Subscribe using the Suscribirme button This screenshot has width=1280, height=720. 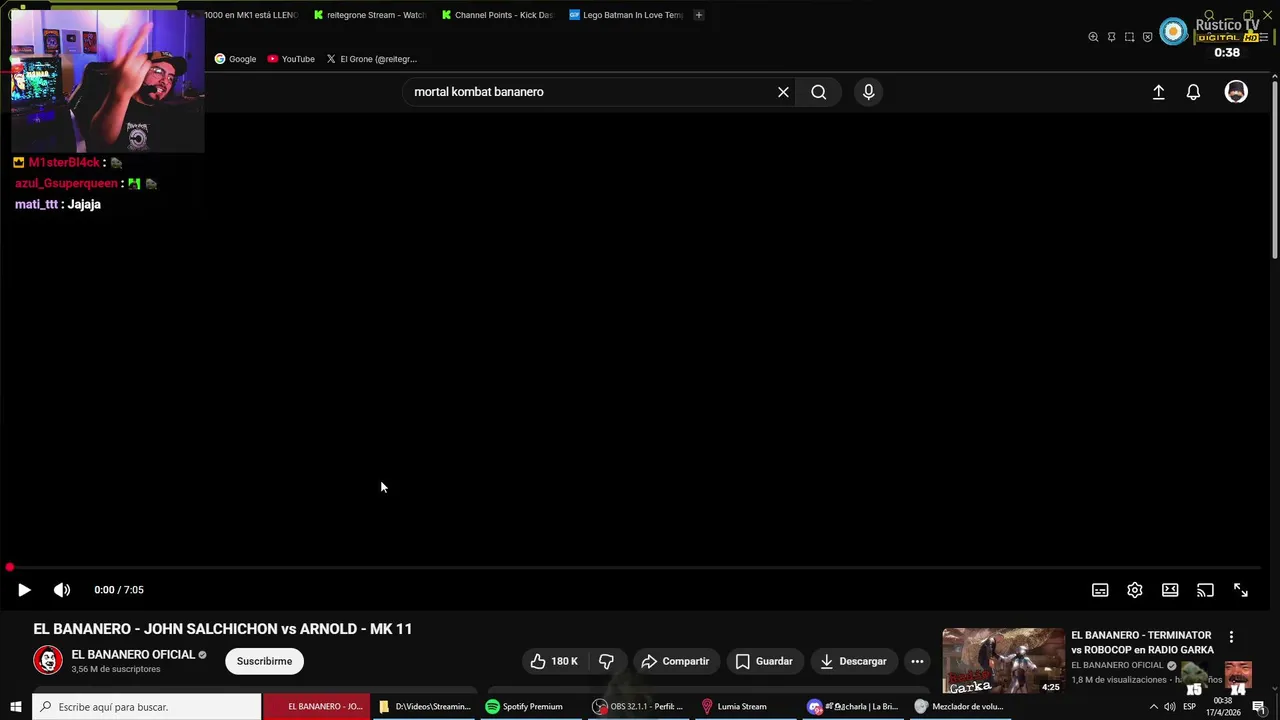point(264,661)
